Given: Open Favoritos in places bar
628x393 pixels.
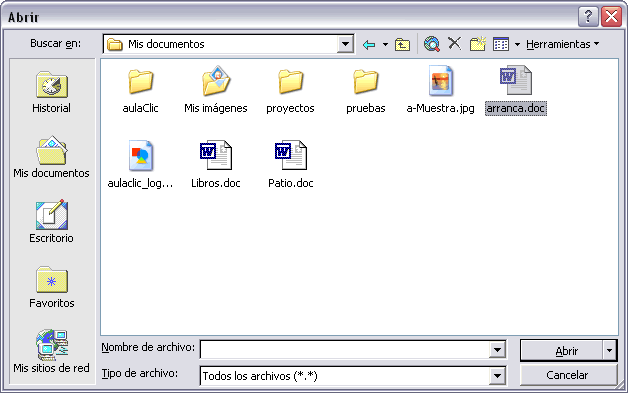Looking at the screenshot, I should click(x=51, y=287).
